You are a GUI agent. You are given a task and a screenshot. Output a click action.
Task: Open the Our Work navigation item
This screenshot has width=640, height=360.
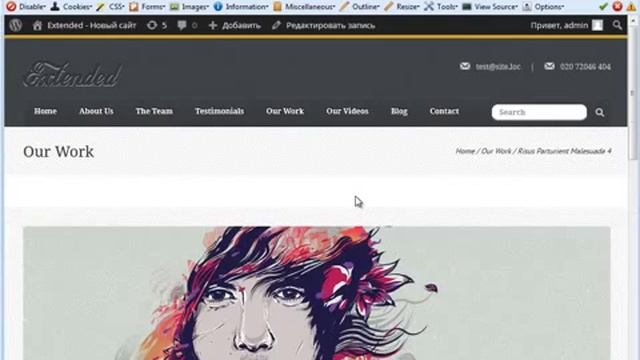[285, 111]
